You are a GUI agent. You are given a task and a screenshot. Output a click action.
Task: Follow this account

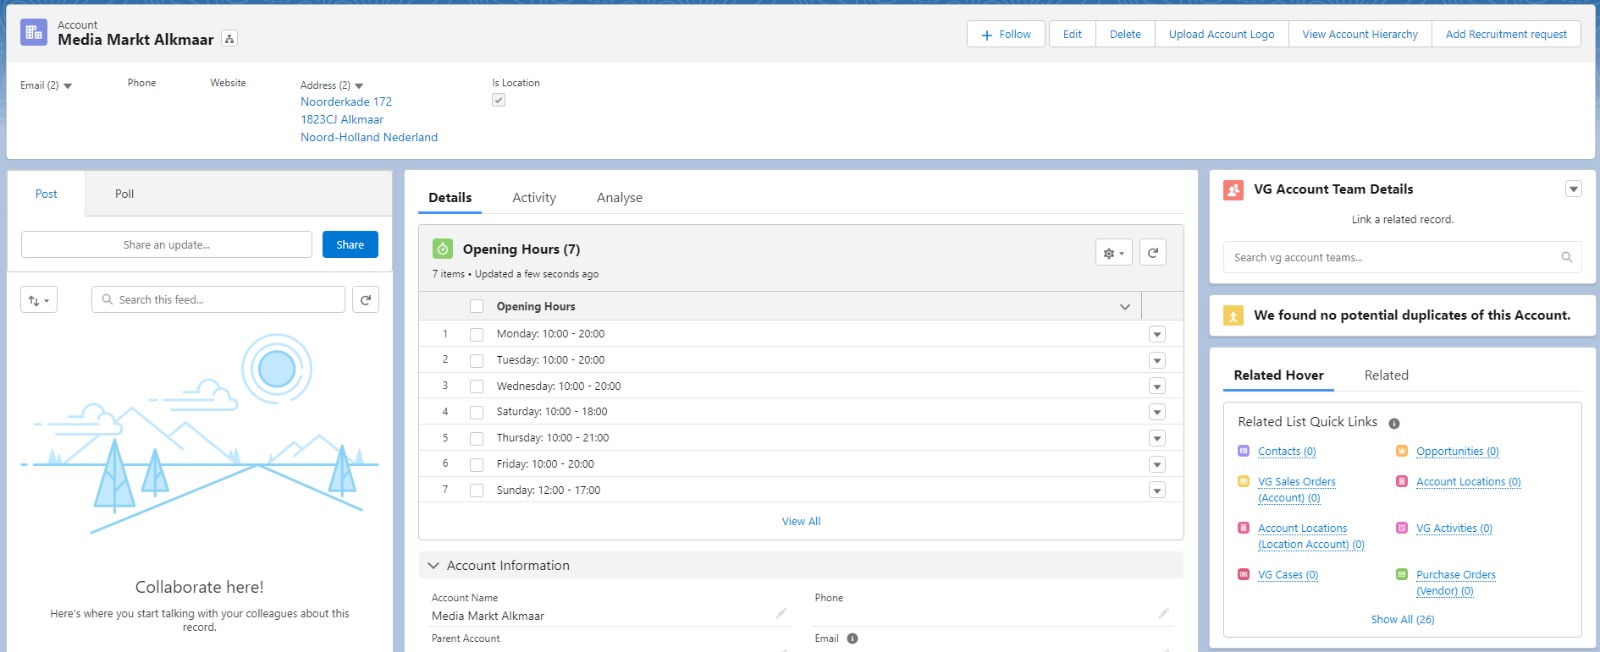pyautogui.click(x=1006, y=34)
